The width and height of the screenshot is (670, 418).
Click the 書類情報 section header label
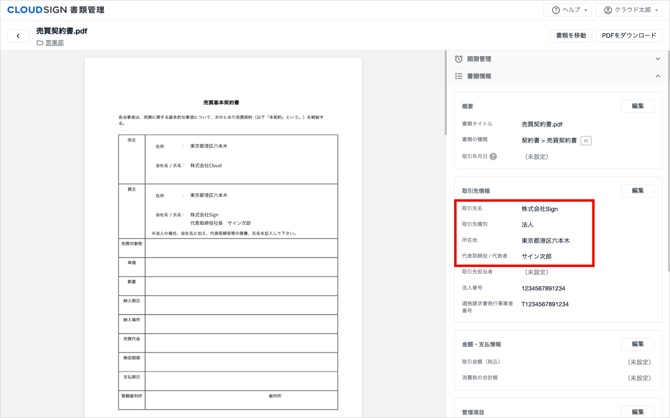479,76
